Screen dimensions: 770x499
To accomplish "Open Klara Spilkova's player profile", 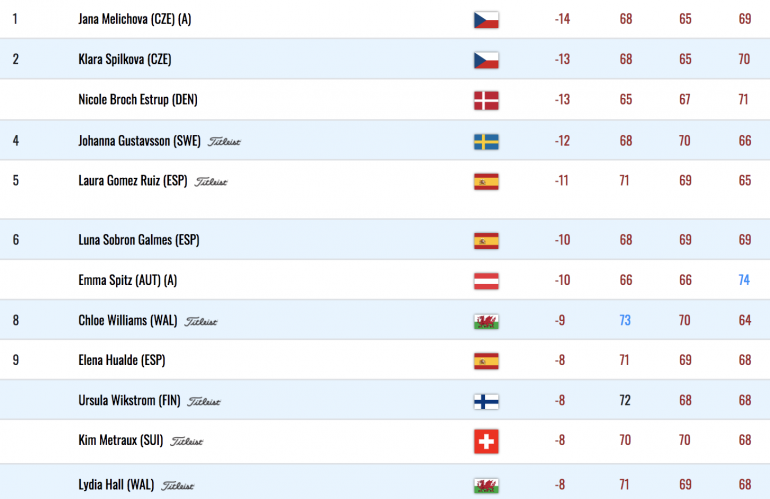I will tap(125, 59).
